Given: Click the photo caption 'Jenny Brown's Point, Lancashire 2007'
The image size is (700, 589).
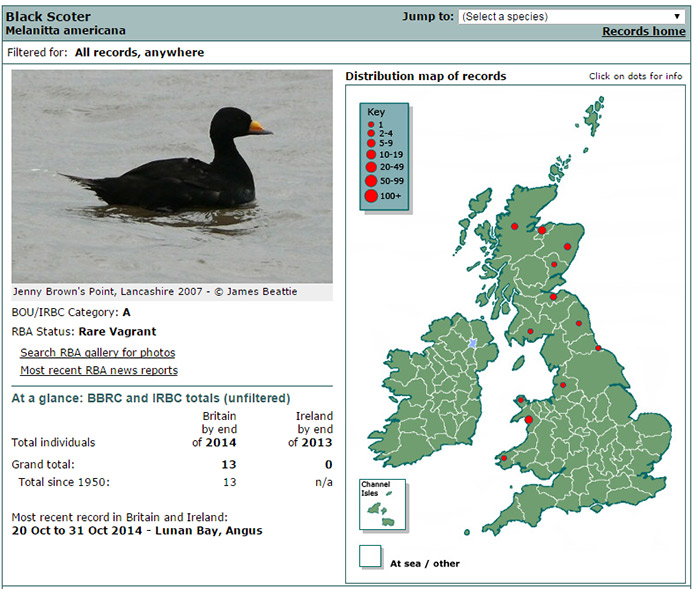Looking at the screenshot, I should (108, 292).
